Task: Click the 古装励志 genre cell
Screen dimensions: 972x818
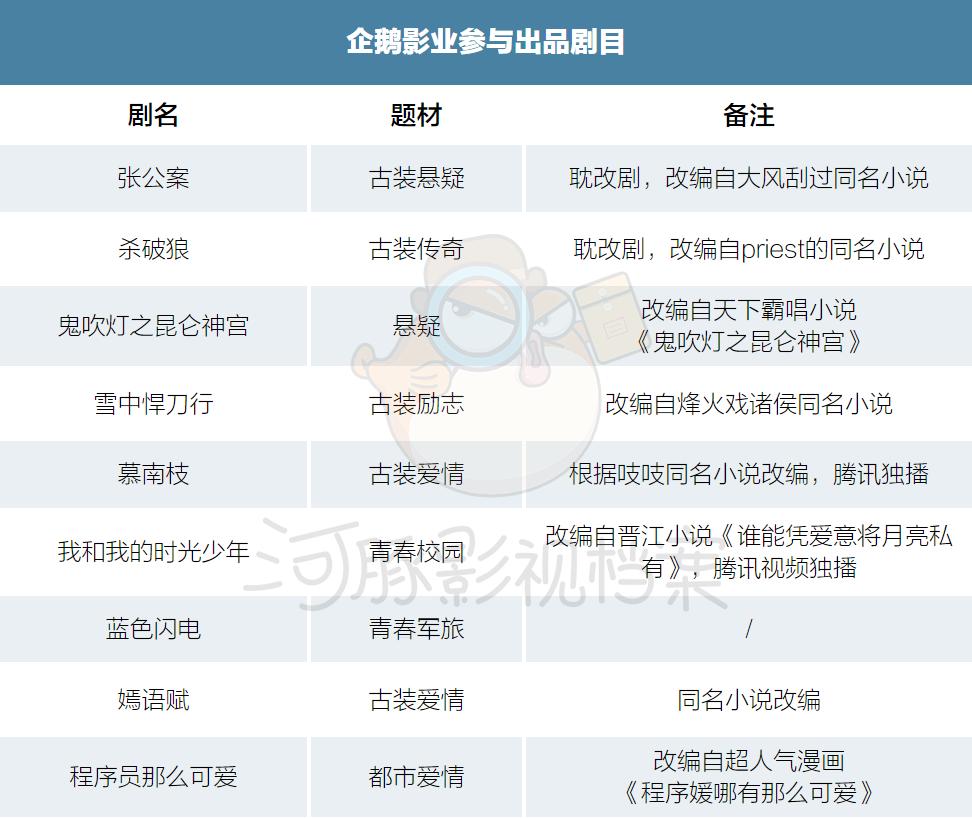Action: [416, 404]
